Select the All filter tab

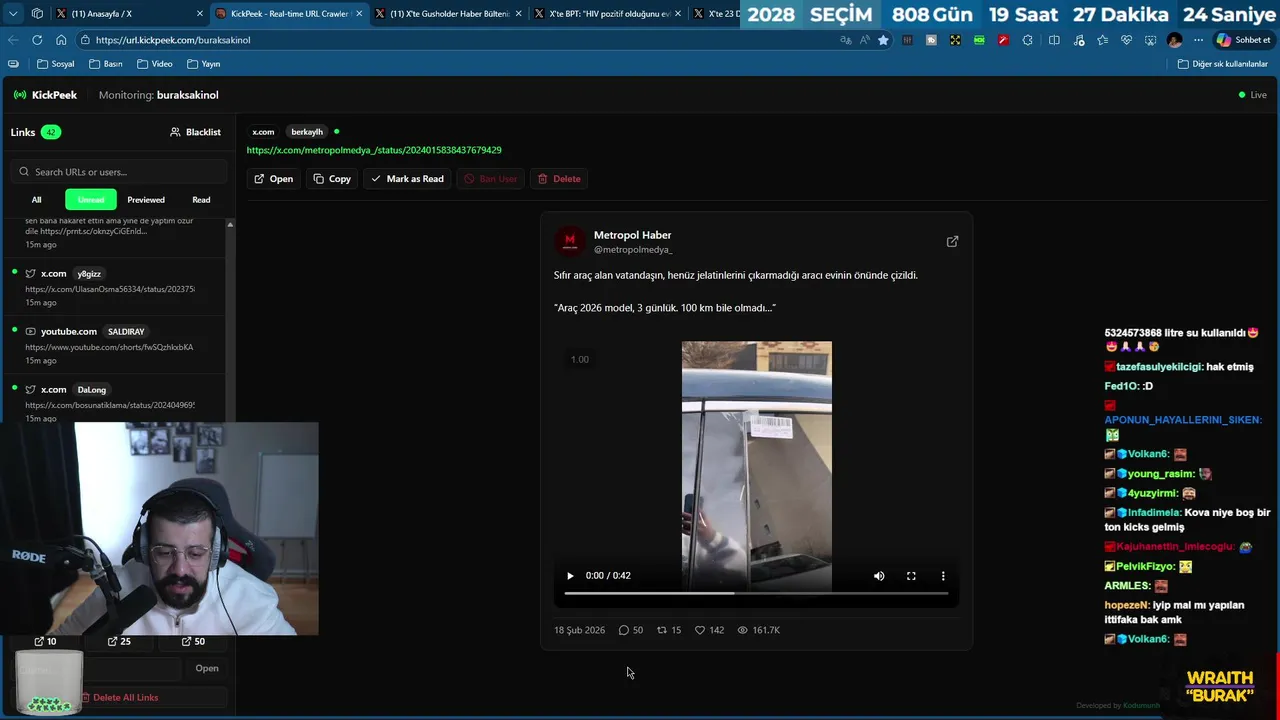coord(36,200)
